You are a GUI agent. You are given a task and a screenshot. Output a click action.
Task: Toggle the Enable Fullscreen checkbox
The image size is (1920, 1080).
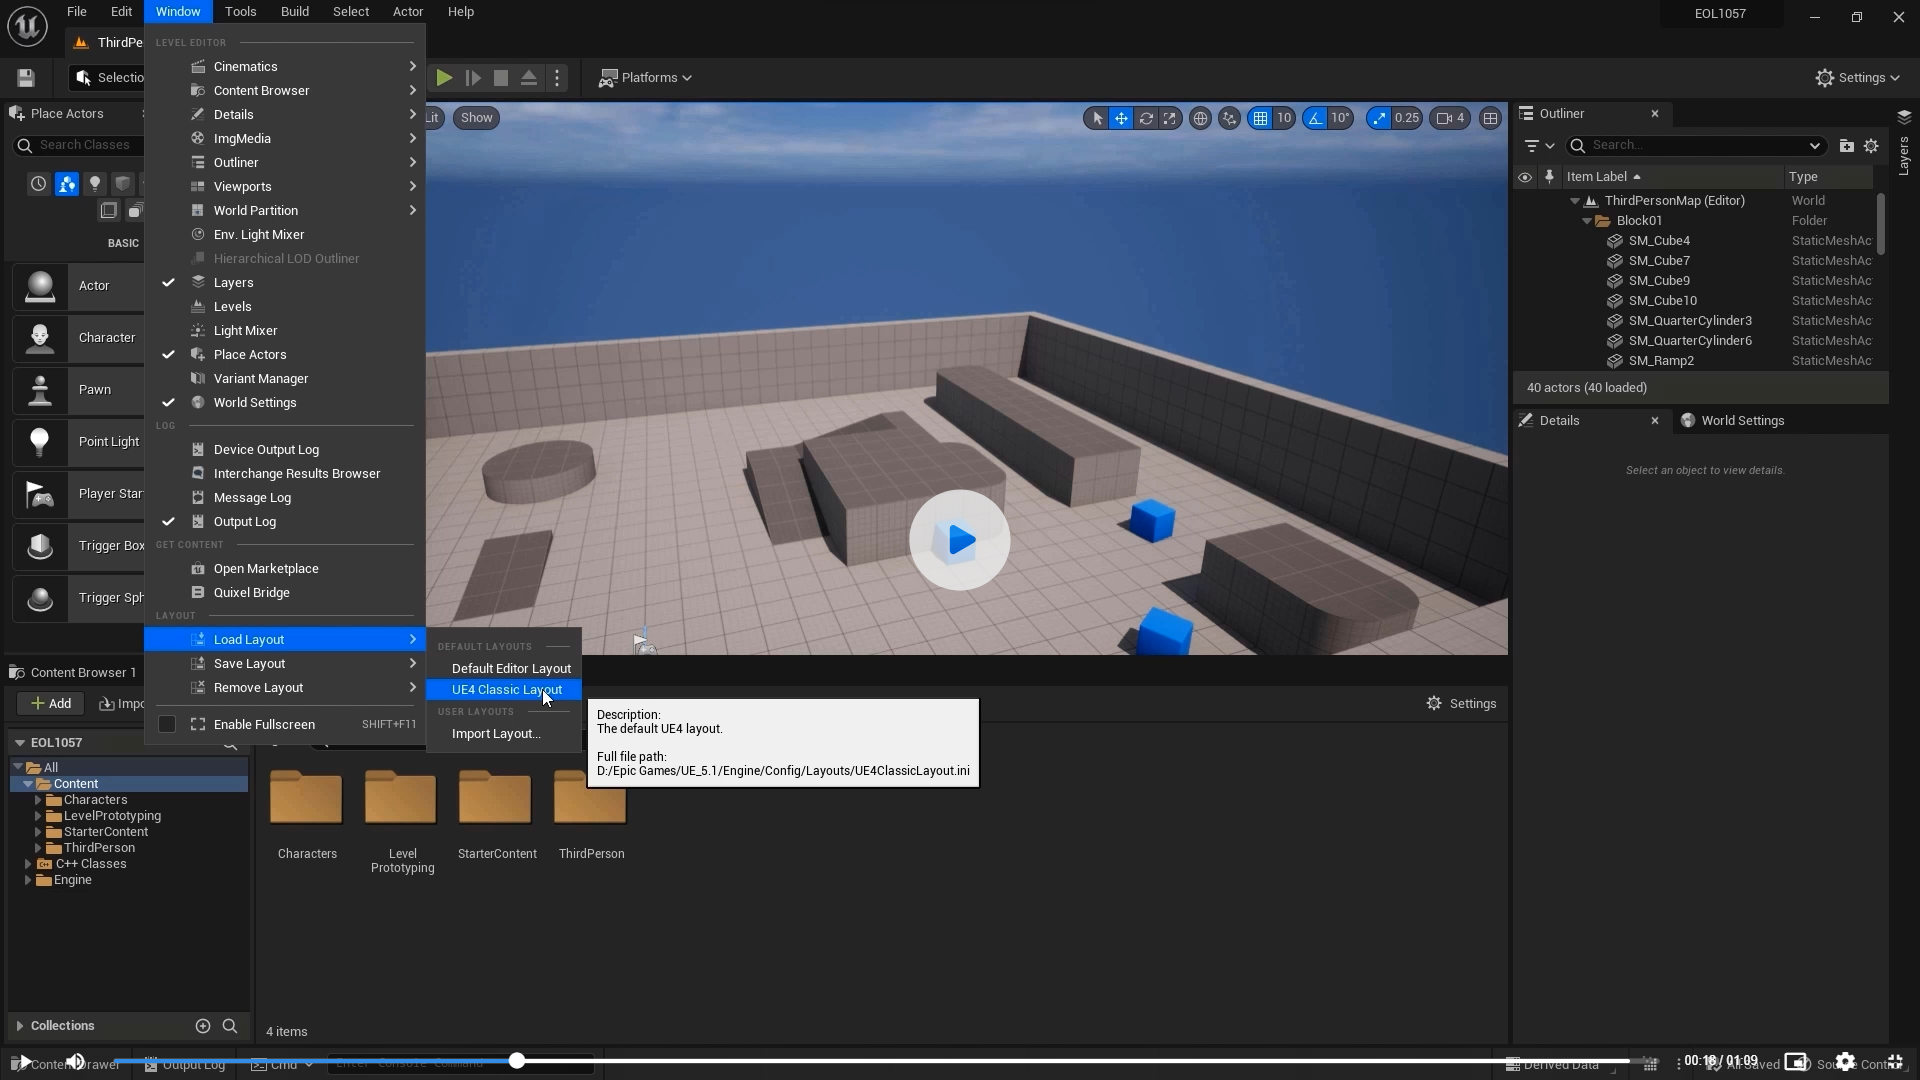167,725
